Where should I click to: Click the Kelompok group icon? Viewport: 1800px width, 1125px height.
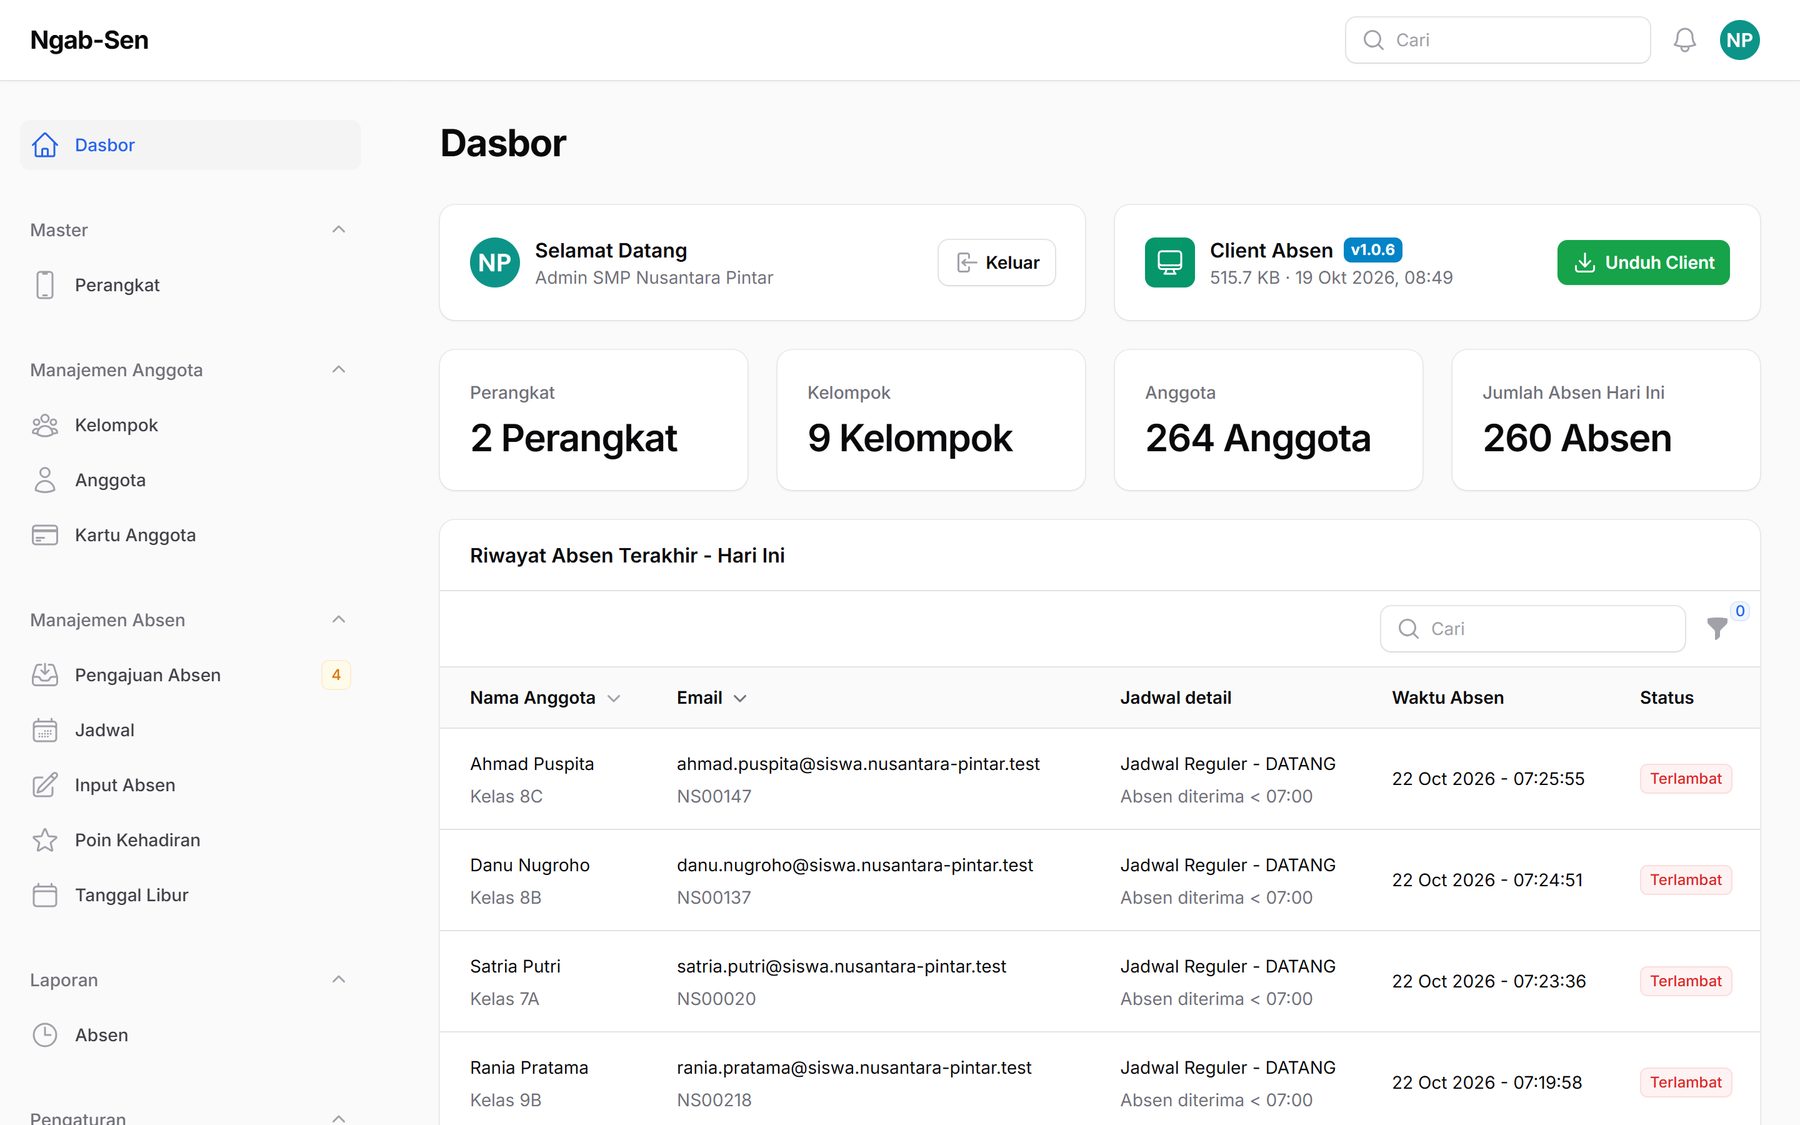45,425
